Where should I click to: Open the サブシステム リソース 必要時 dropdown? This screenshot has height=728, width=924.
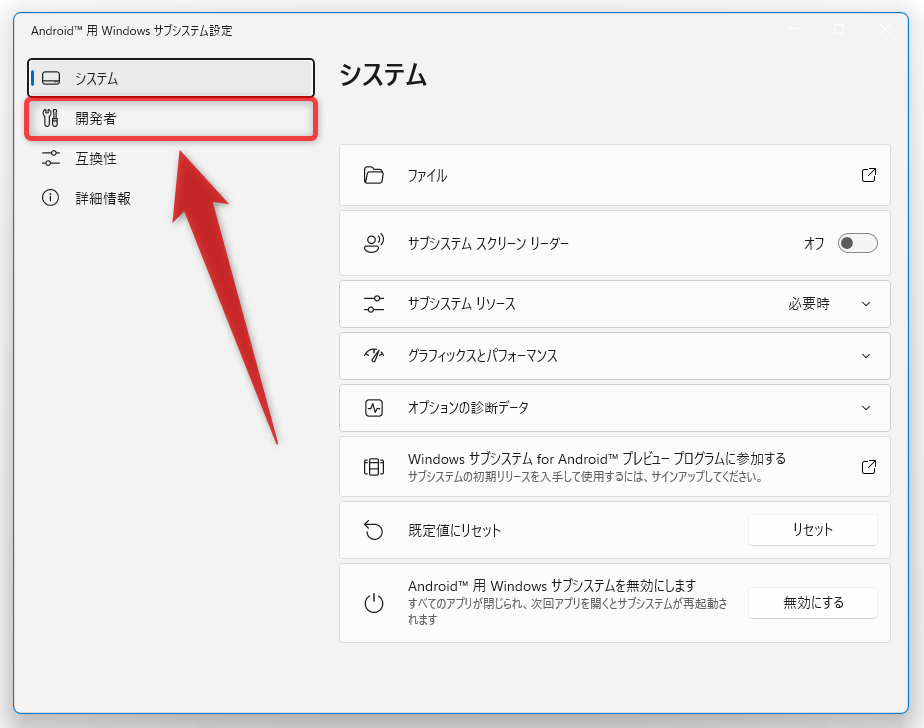[830, 304]
